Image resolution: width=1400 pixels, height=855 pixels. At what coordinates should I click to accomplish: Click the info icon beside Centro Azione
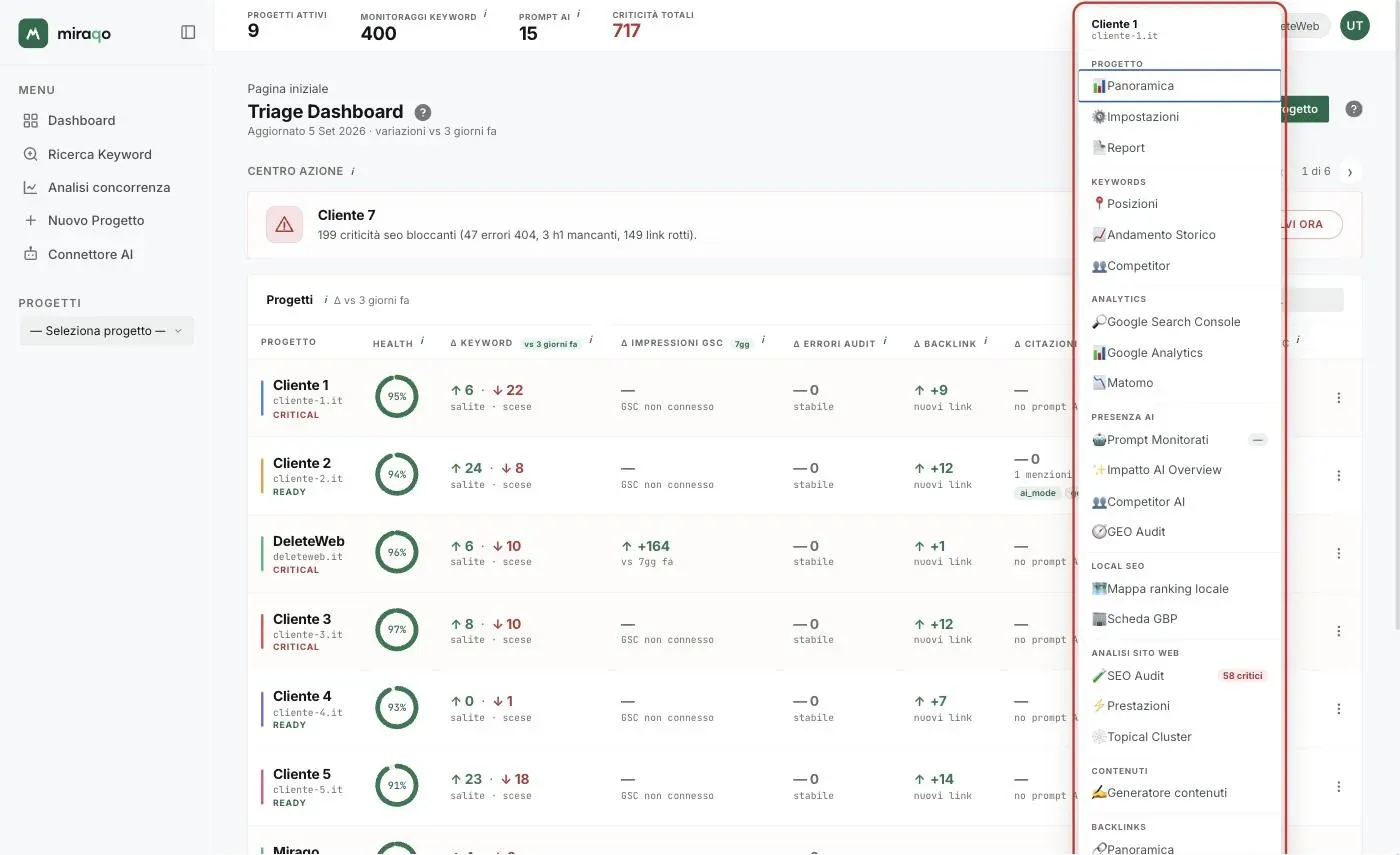(352, 171)
